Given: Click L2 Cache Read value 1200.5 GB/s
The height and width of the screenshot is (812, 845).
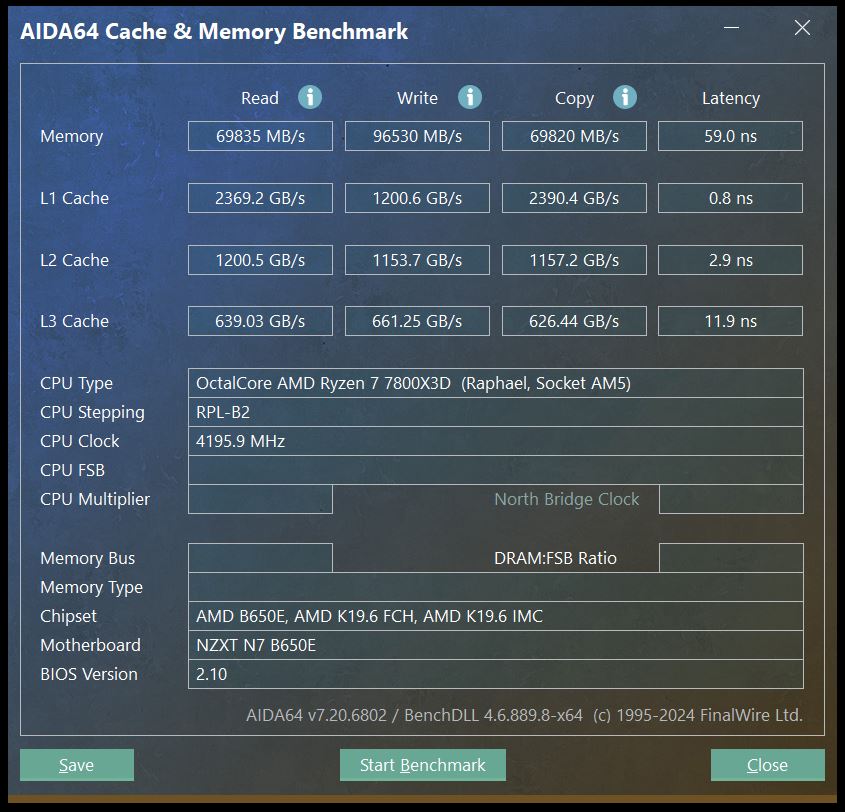Looking at the screenshot, I should tap(260, 260).
